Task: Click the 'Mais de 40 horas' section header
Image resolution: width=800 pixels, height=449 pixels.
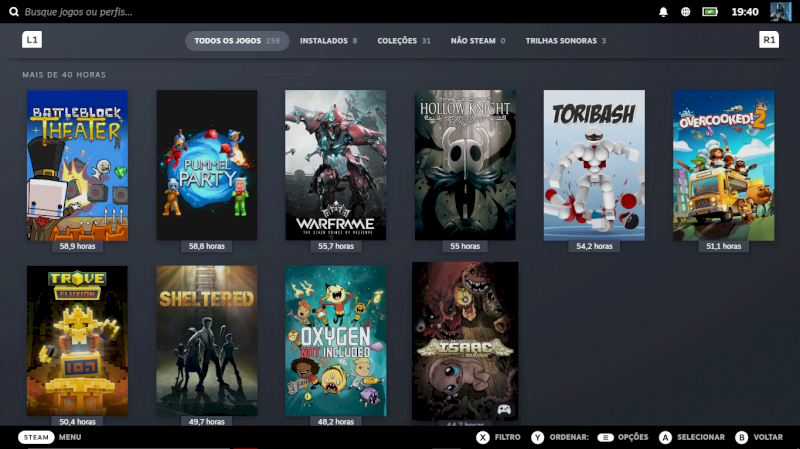Action: [64, 74]
